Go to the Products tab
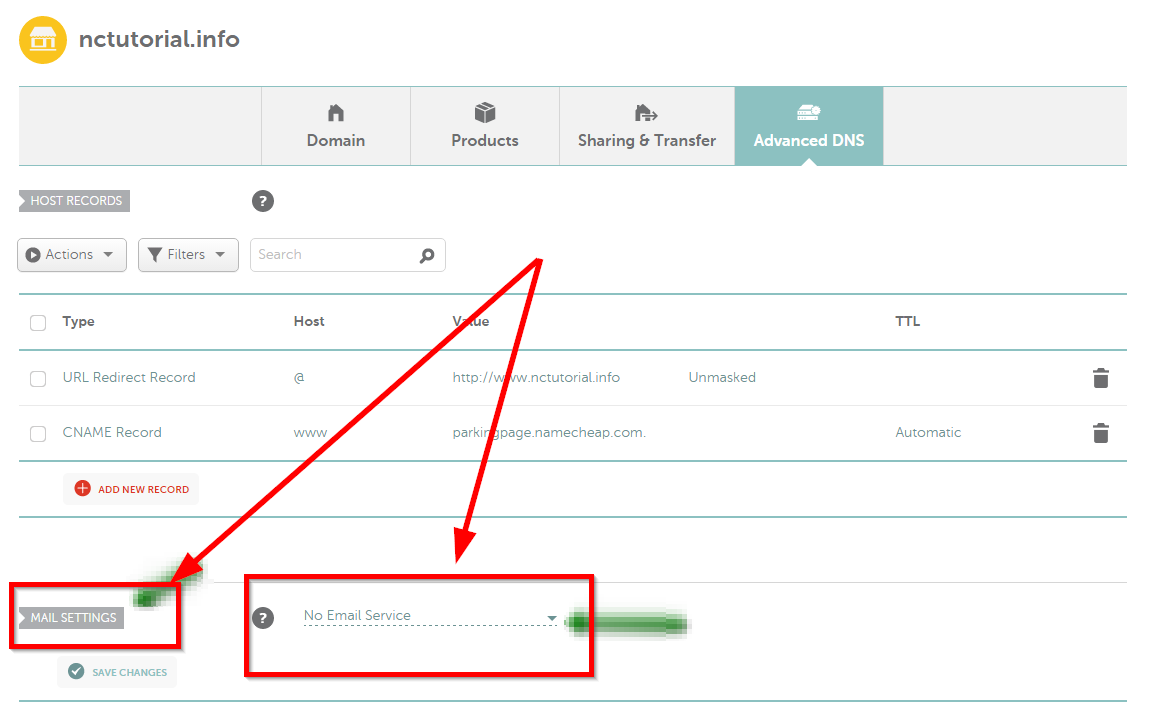 (x=485, y=126)
